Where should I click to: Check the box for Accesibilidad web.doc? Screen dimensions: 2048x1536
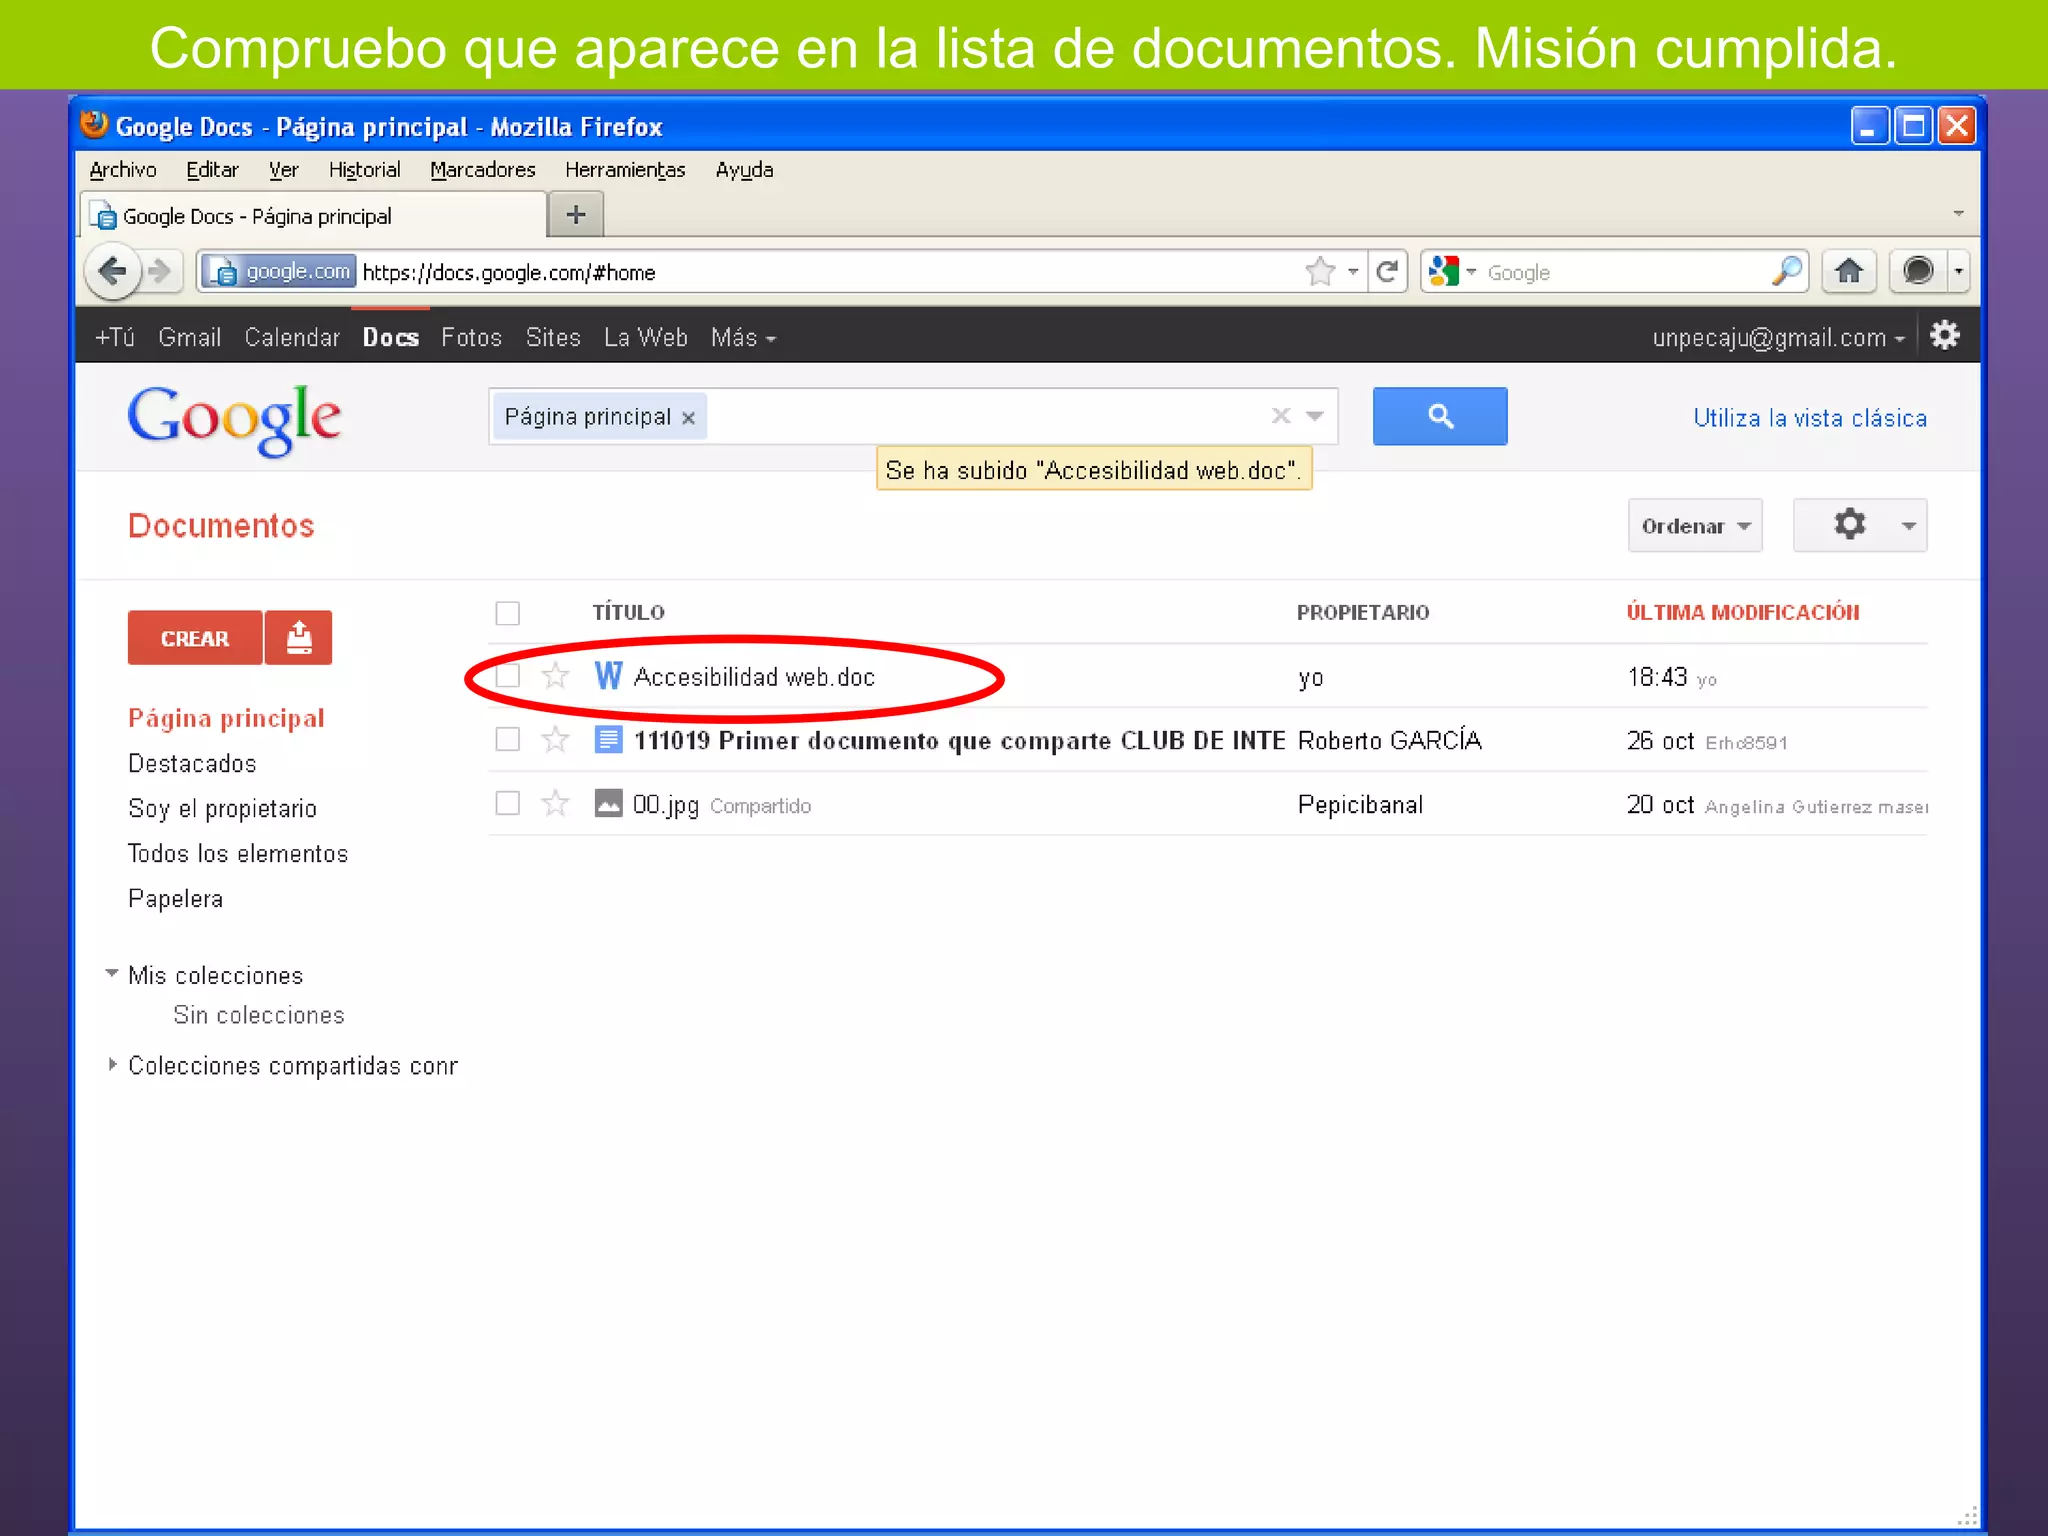pyautogui.click(x=508, y=676)
